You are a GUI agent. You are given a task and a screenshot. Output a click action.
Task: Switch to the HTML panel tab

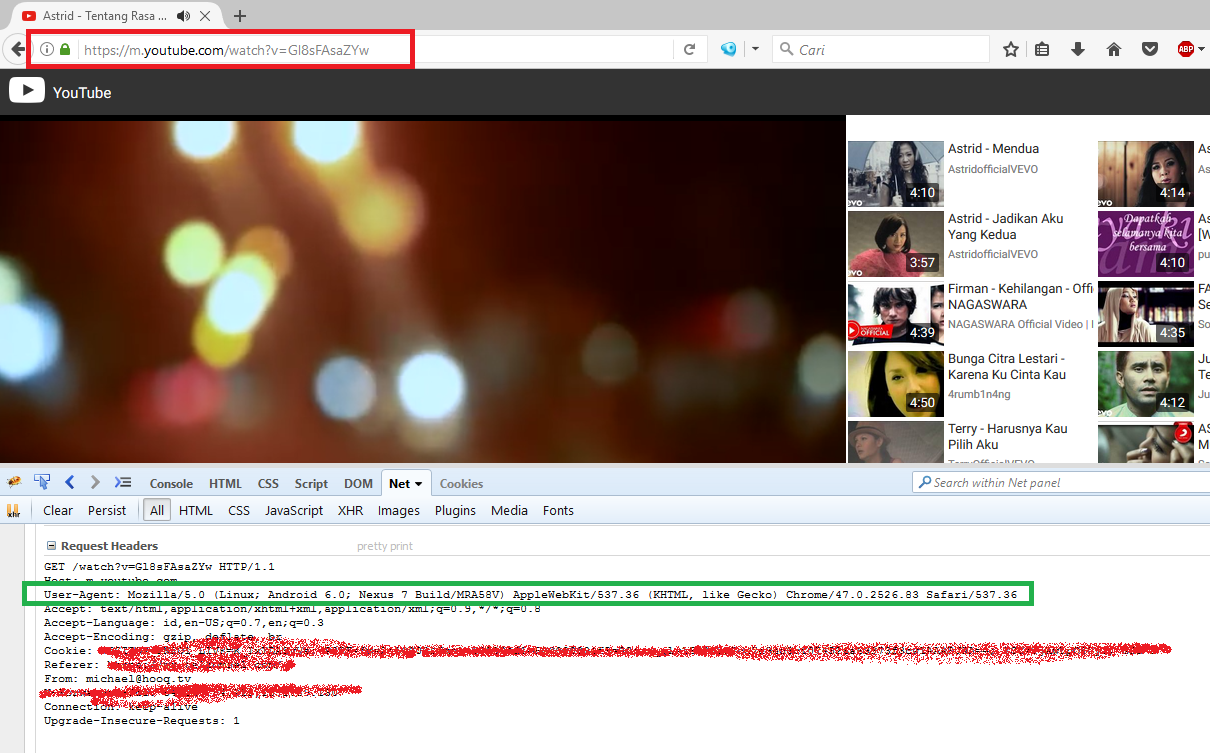pos(225,483)
